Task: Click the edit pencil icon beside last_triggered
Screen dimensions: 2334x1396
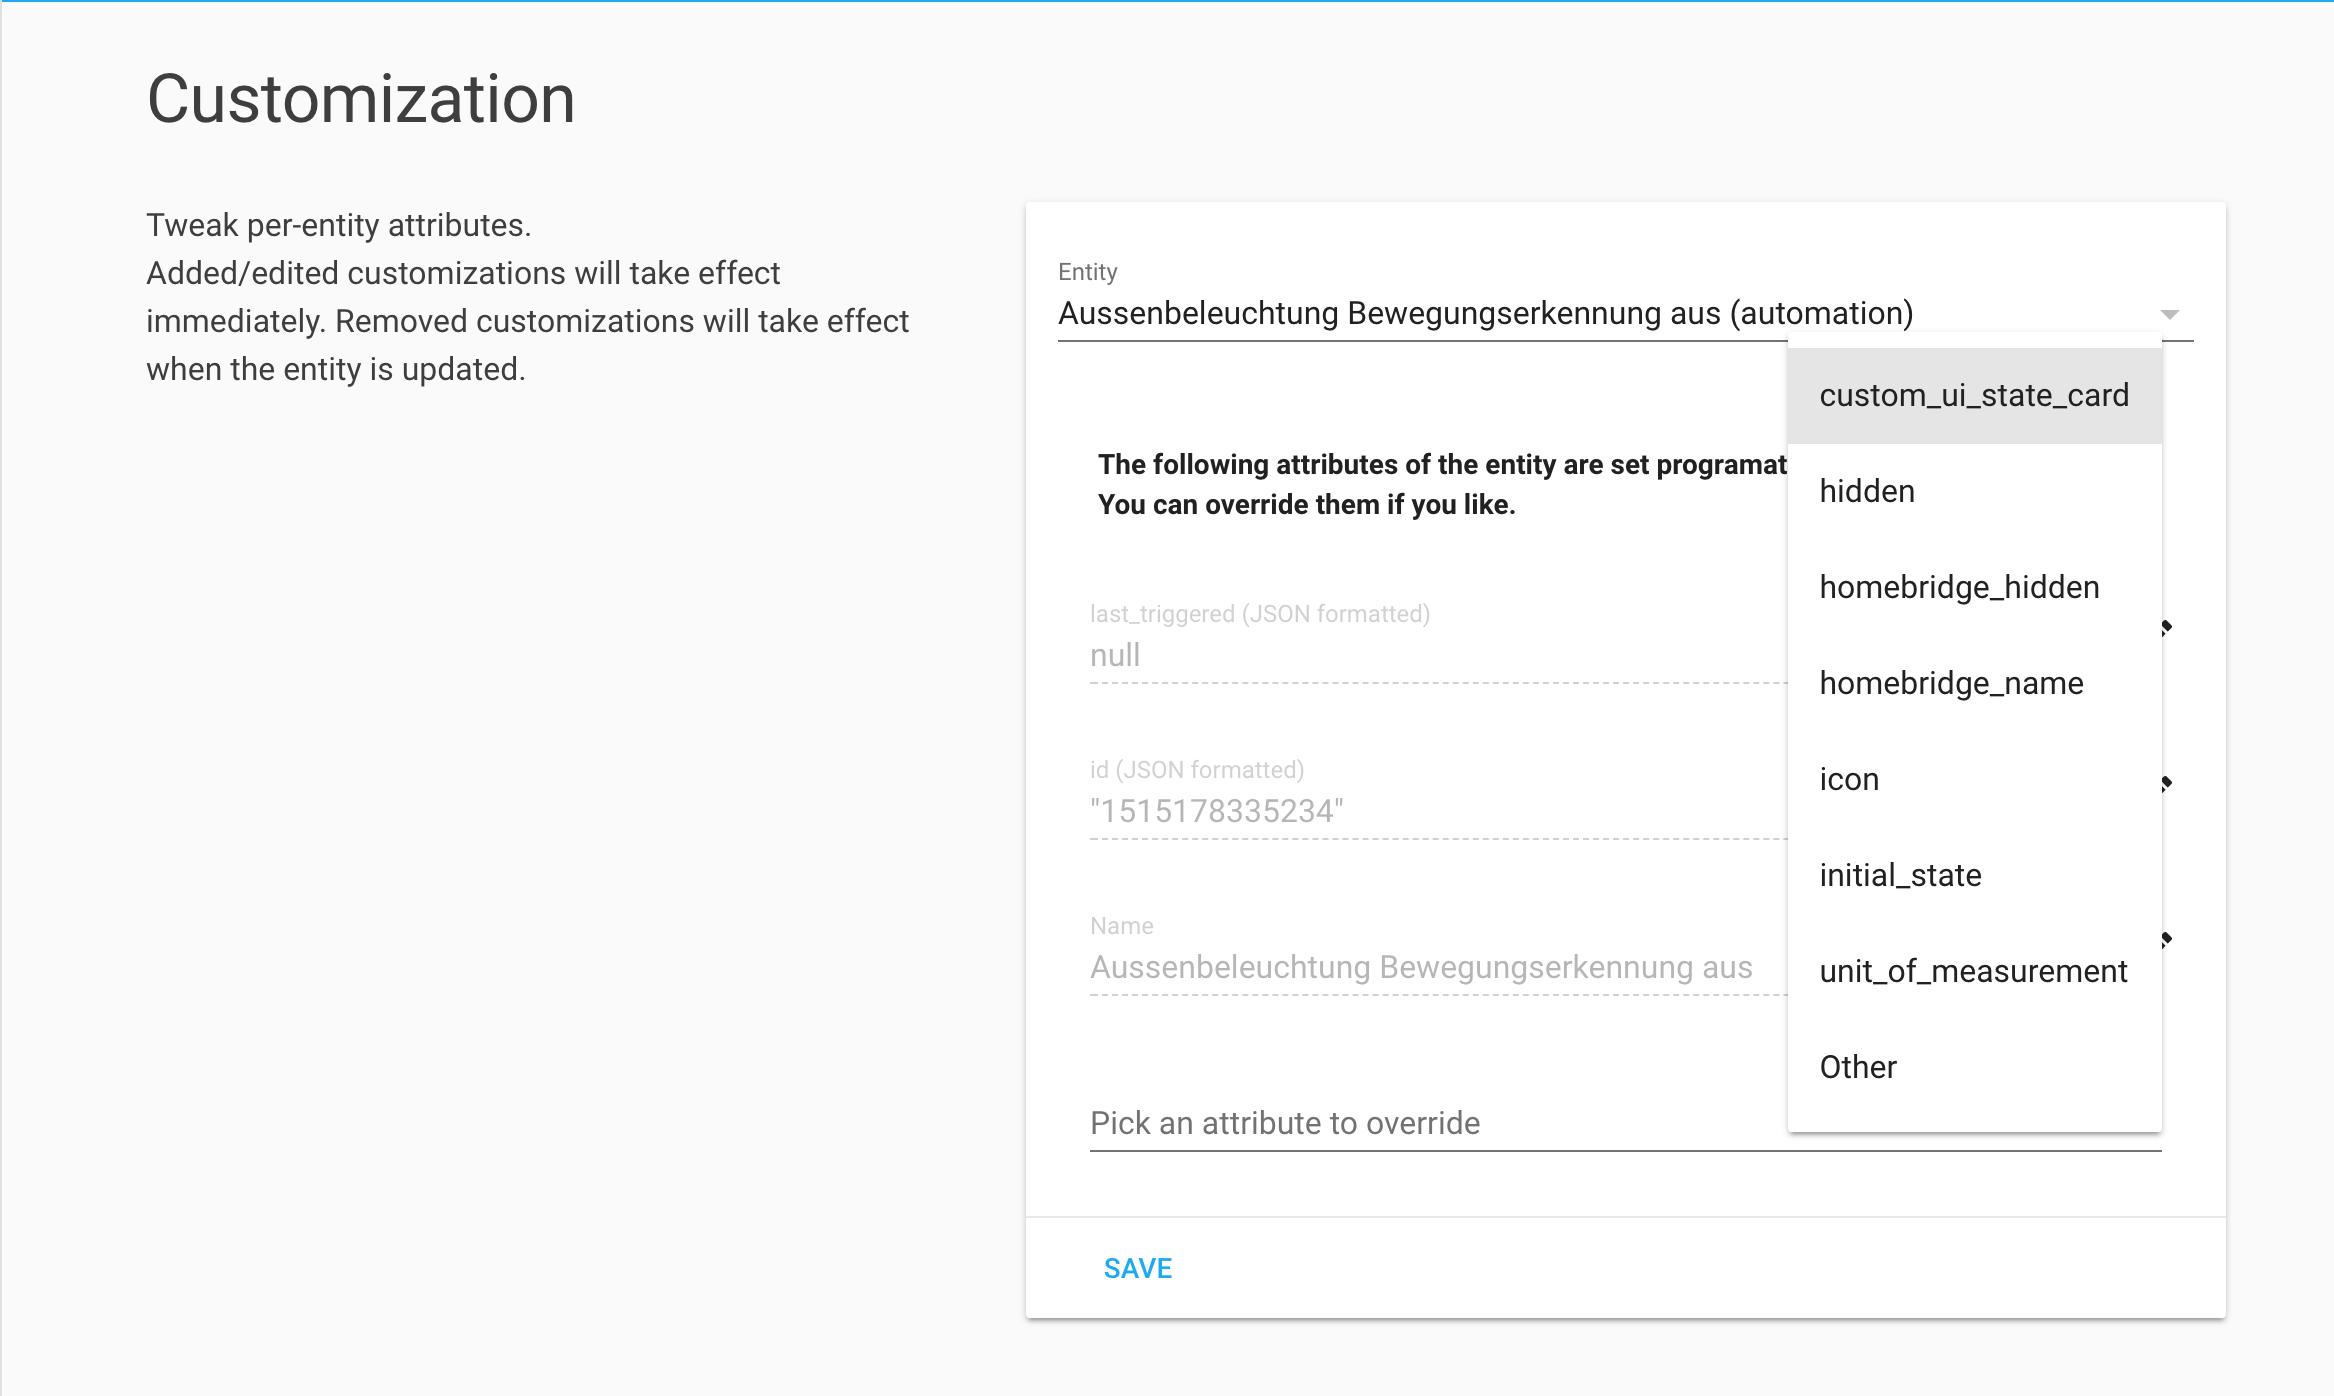Action: (x=2167, y=628)
